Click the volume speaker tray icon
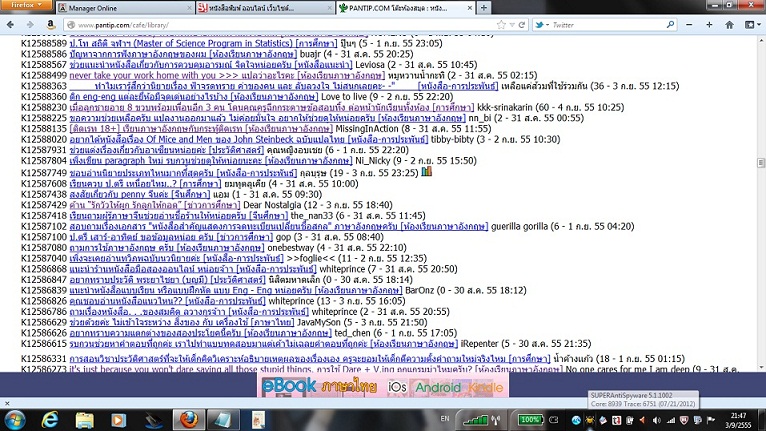Screen dimensions: 766x431 pos(656,420)
